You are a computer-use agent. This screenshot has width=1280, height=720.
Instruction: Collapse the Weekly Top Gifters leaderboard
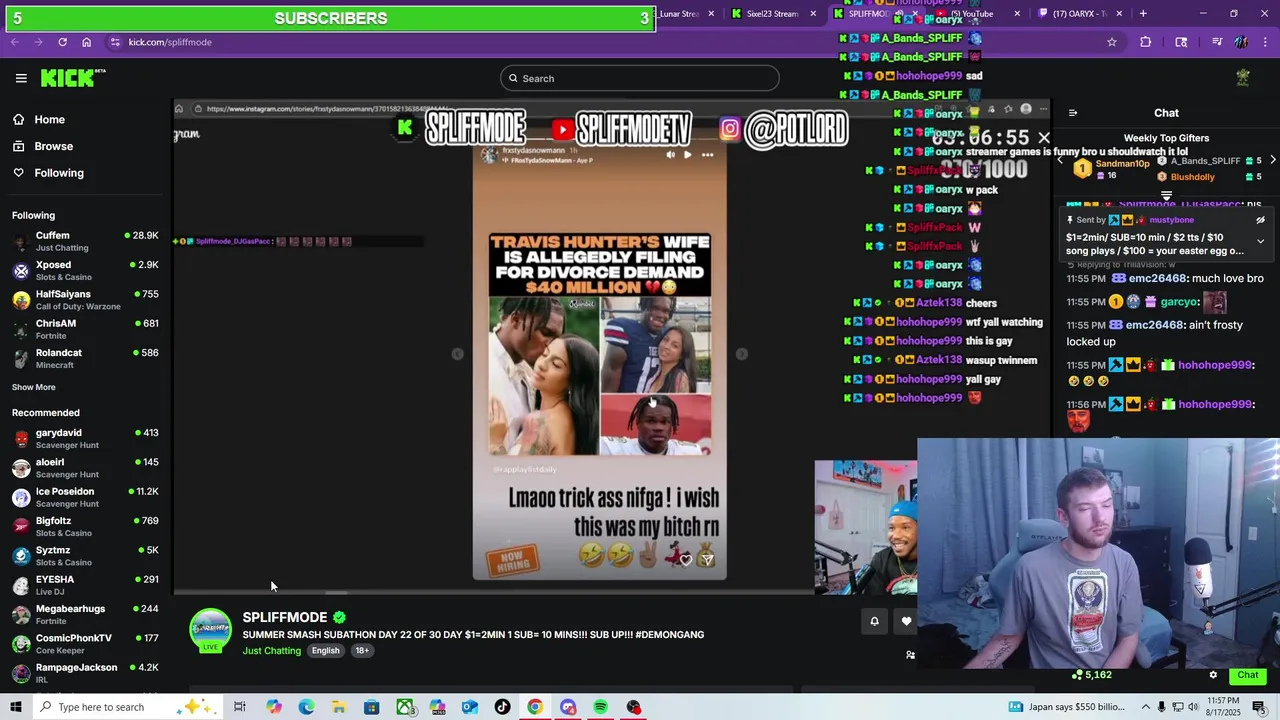(1166, 196)
